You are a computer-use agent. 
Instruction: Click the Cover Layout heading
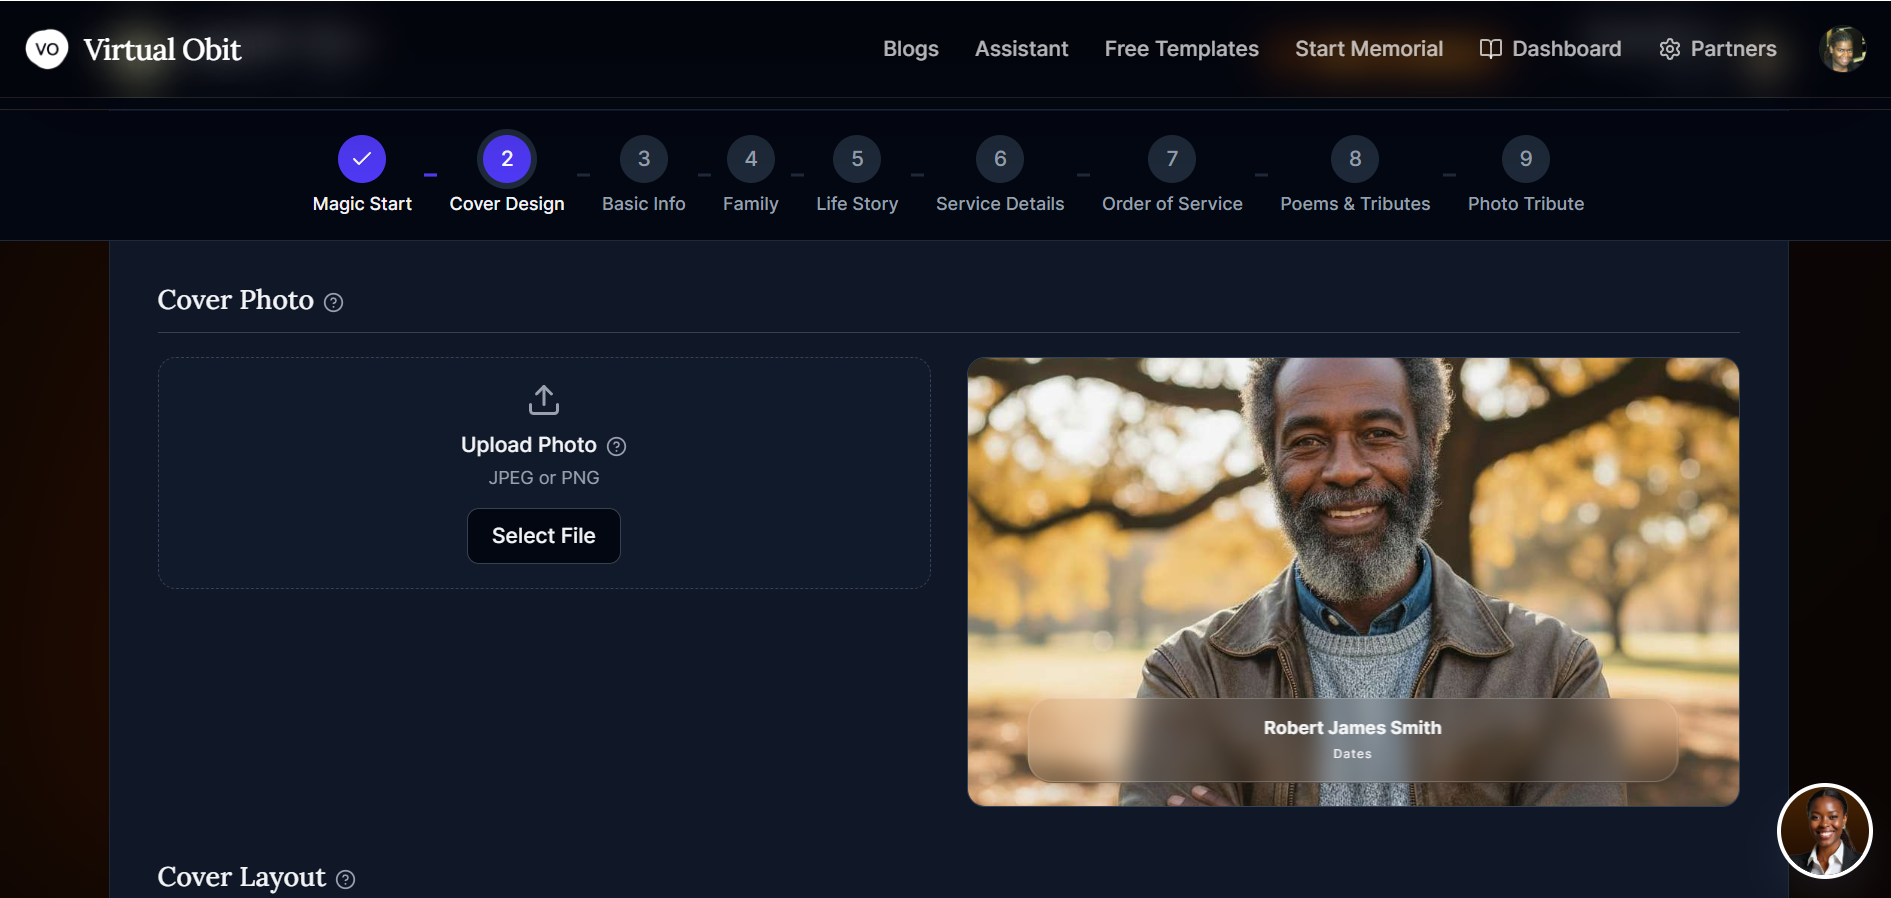(242, 877)
